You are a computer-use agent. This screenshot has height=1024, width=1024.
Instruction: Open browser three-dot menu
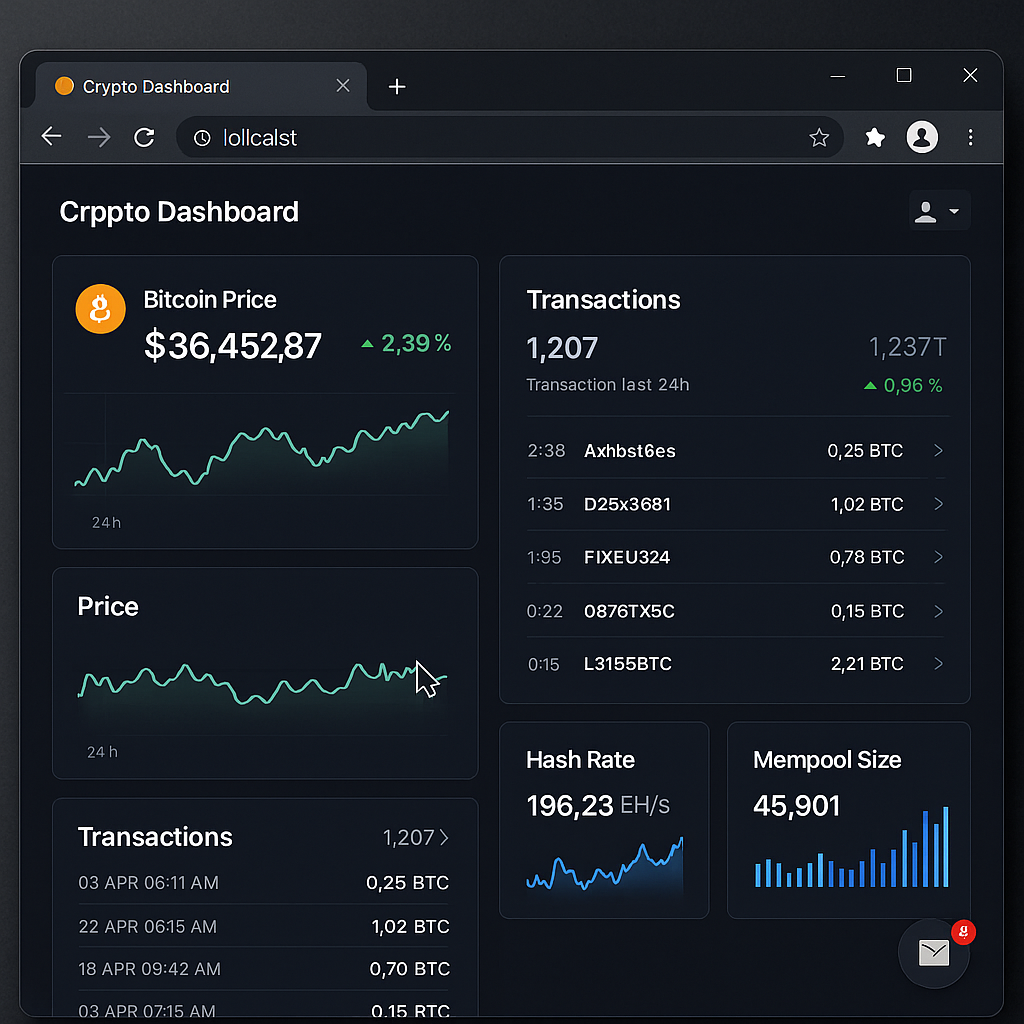970,137
